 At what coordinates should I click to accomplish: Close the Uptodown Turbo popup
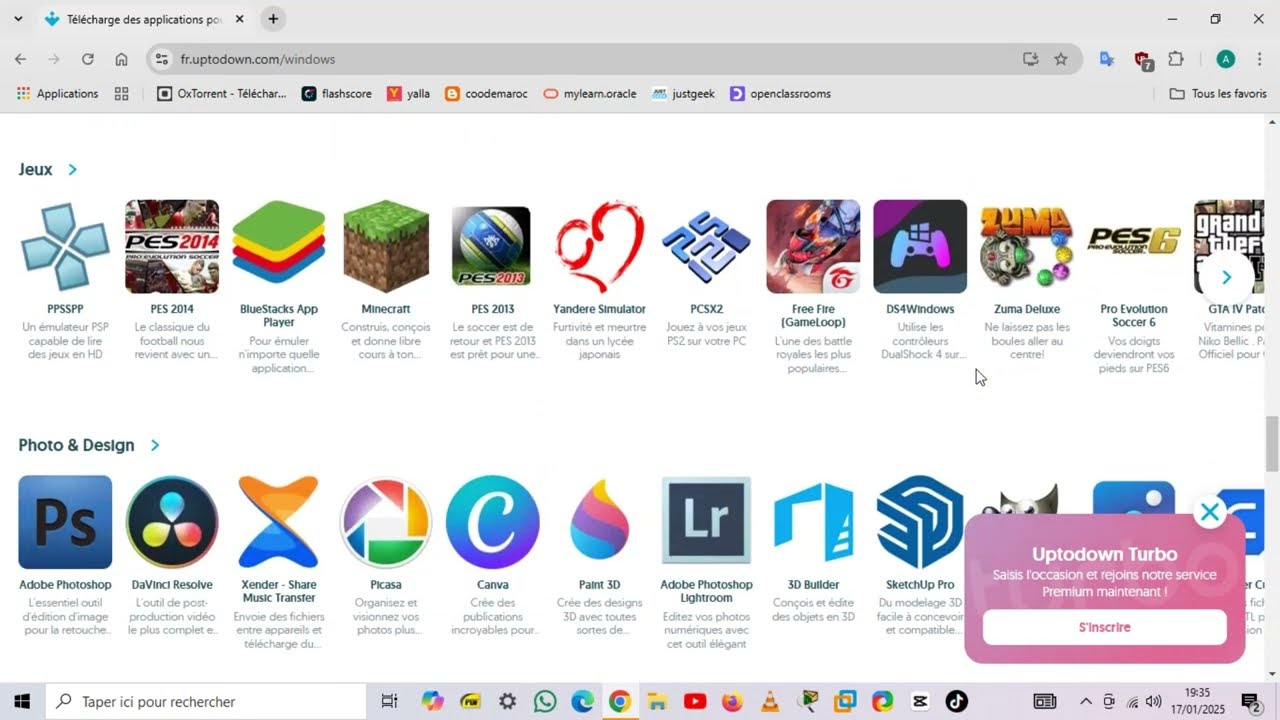(1210, 512)
